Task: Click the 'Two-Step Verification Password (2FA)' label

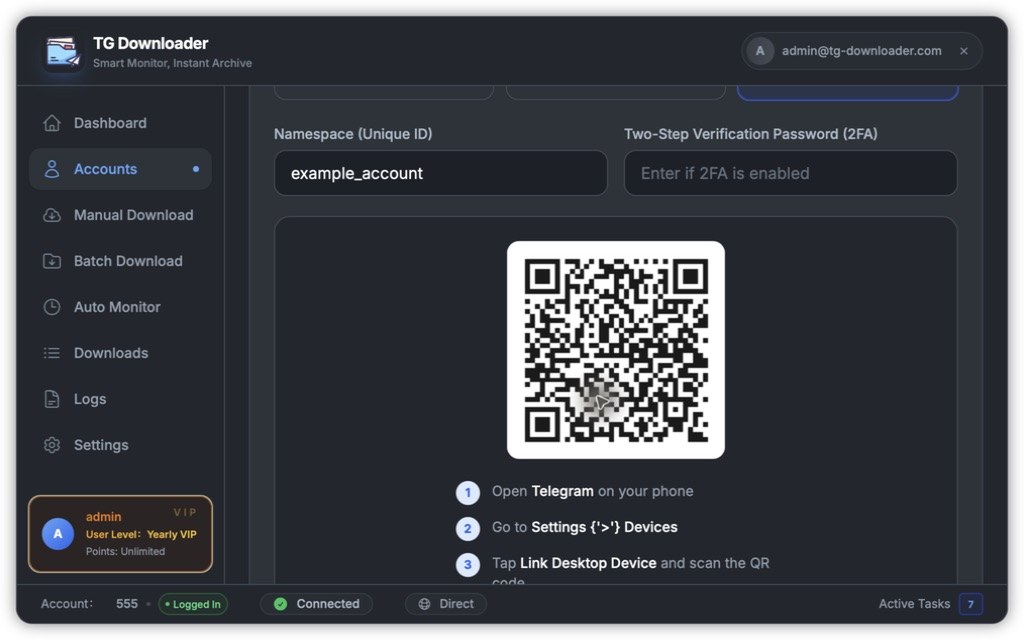Action: pyautogui.click(x=751, y=134)
